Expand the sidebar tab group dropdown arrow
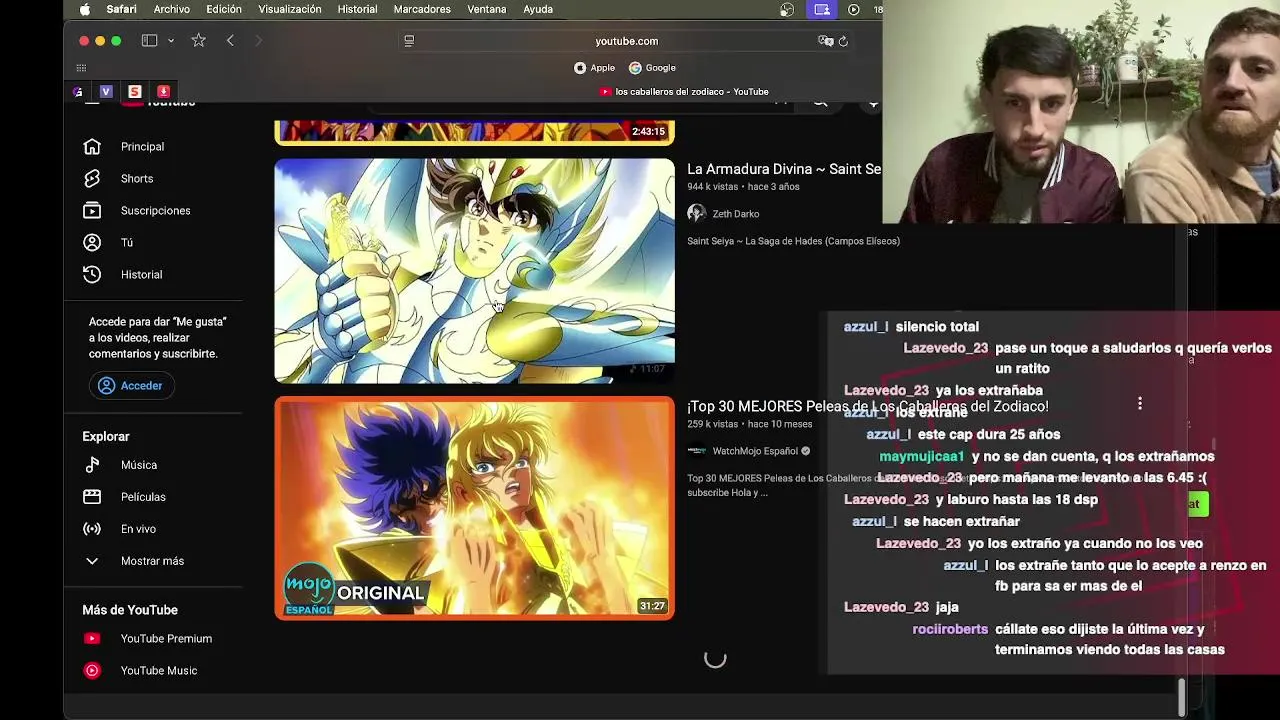The width and height of the screenshot is (1280, 720). tap(171, 41)
